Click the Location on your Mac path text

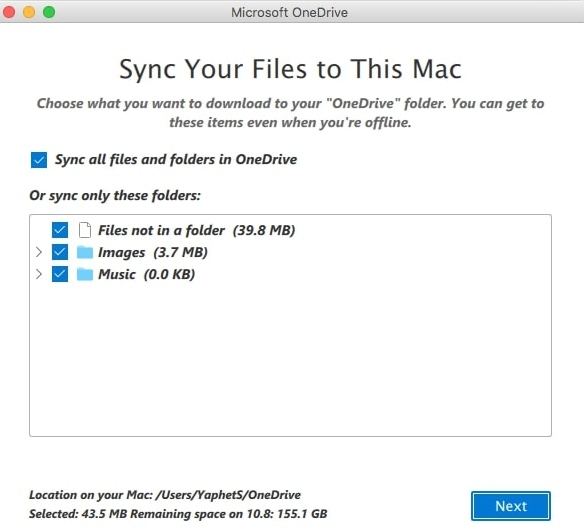(165, 495)
